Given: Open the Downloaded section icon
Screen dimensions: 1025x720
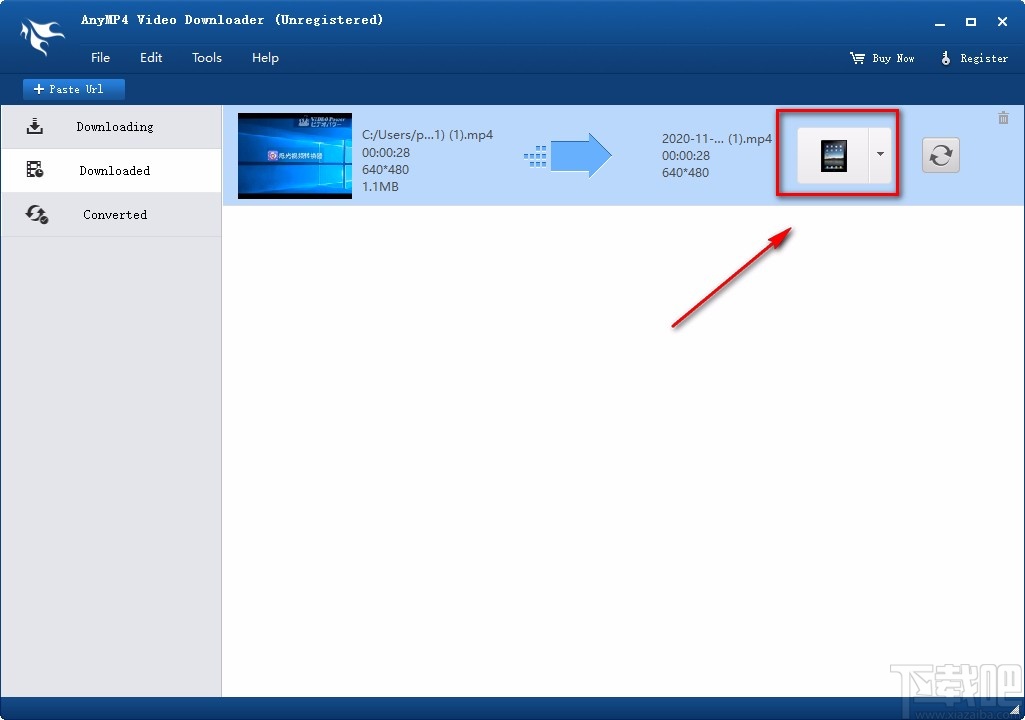Looking at the screenshot, I should point(36,170).
